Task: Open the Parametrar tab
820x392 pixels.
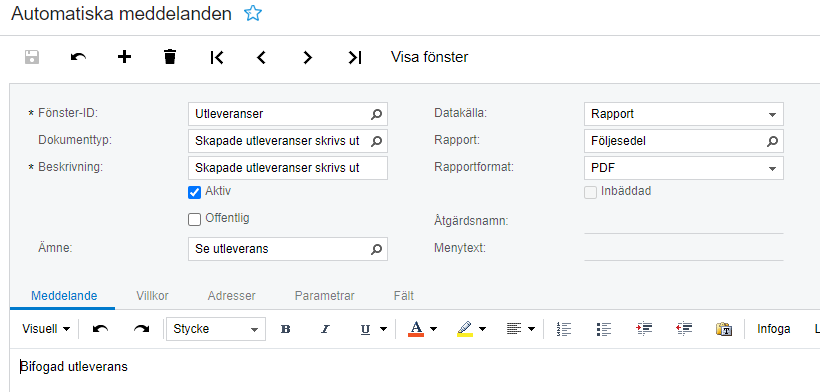Action: (x=325, y=296)
